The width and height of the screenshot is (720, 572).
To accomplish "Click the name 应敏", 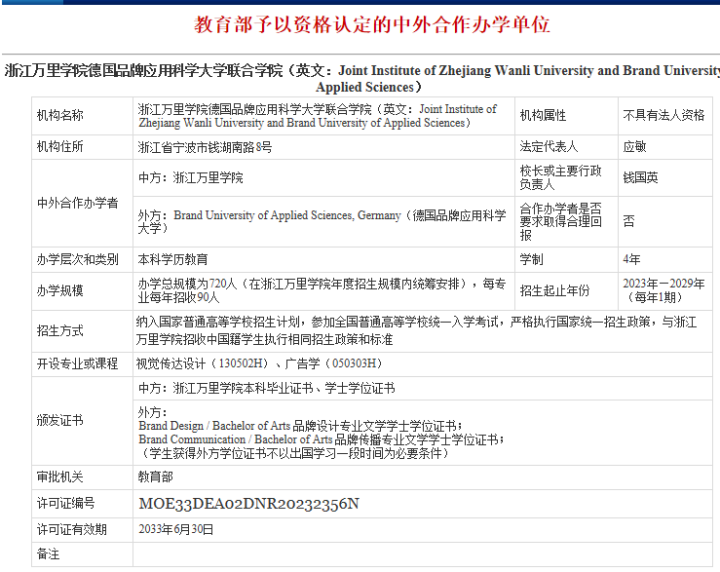I will 635,147.
